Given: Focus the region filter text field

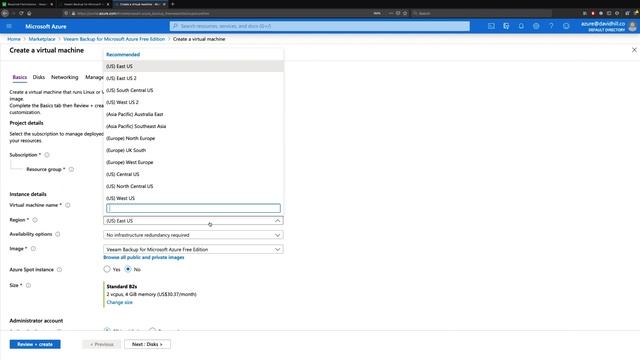Looking at the screenshot, I should pos(193,208).
